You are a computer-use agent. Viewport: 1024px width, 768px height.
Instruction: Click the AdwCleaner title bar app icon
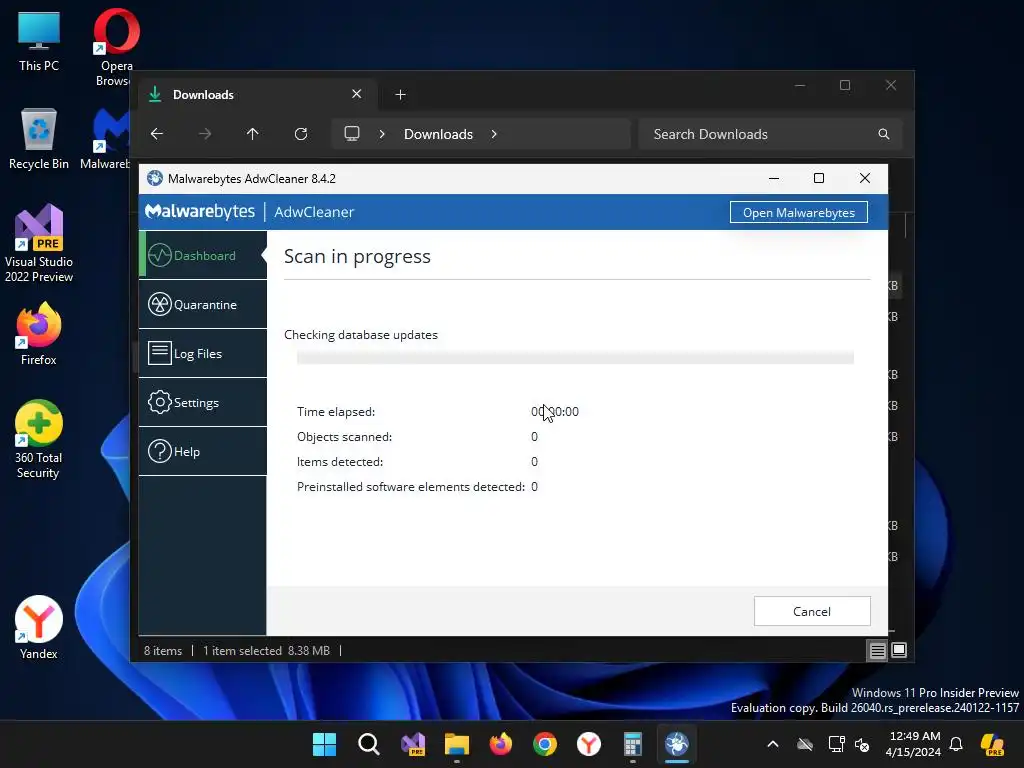coord(155,178)
